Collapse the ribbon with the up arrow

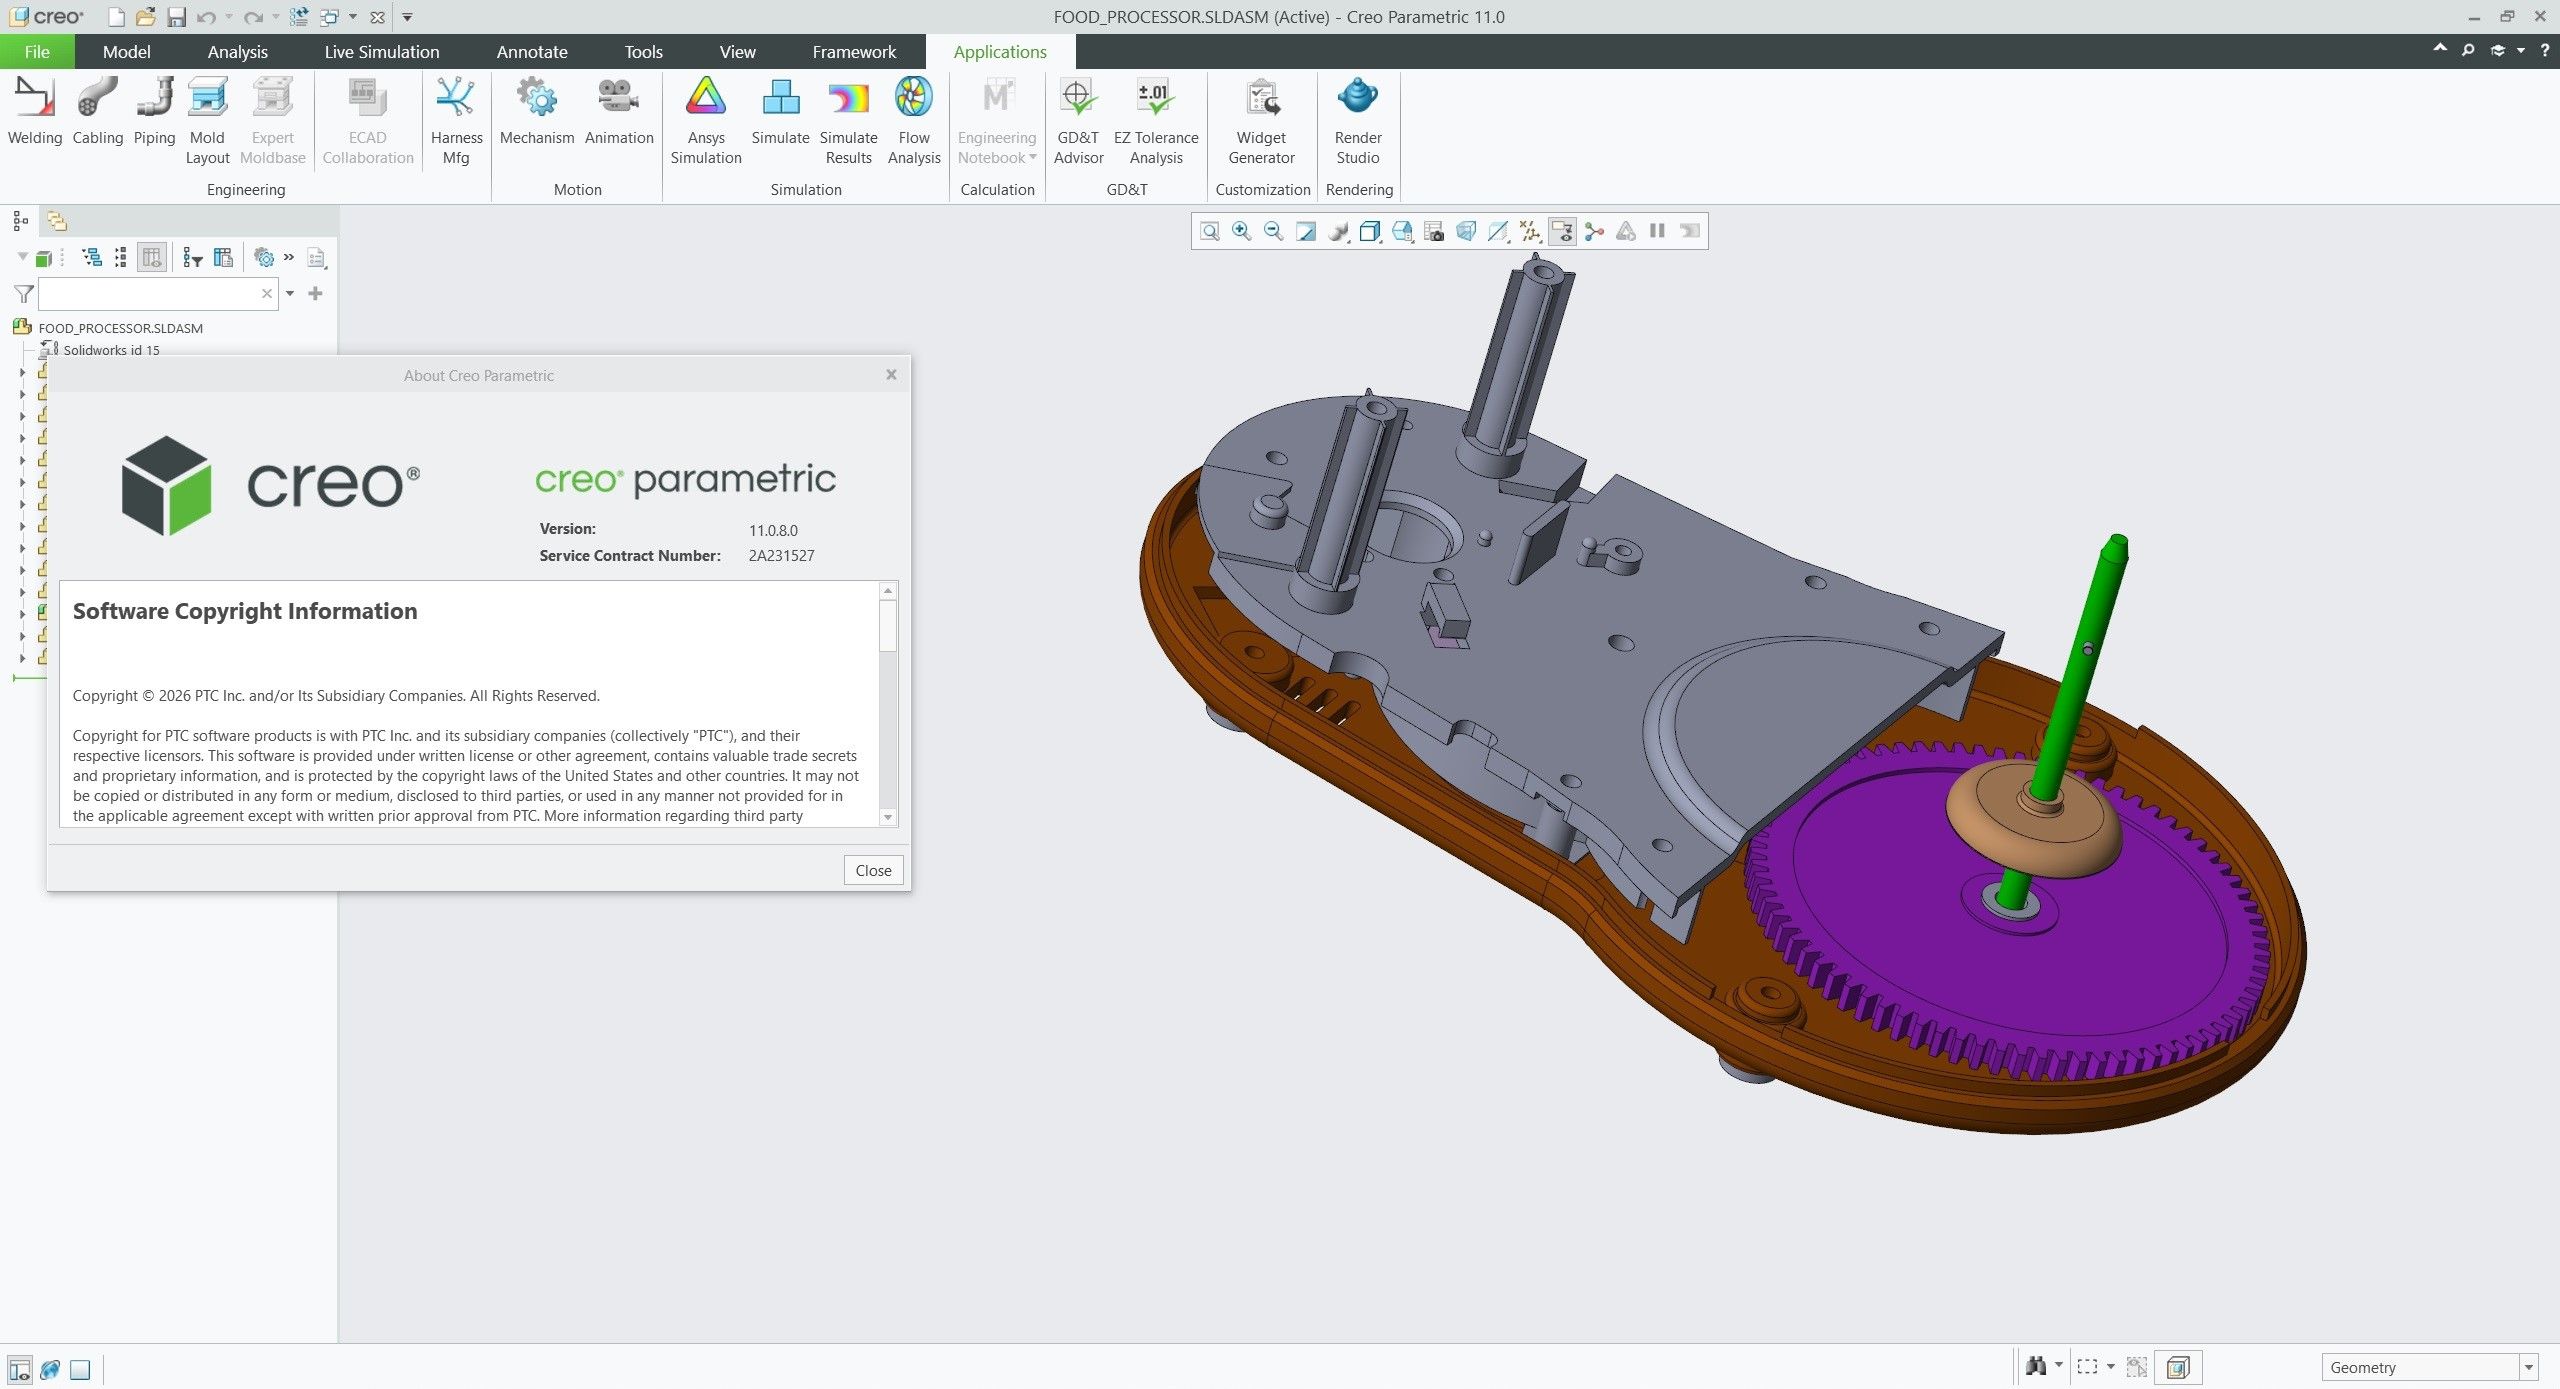[2440, 49]
